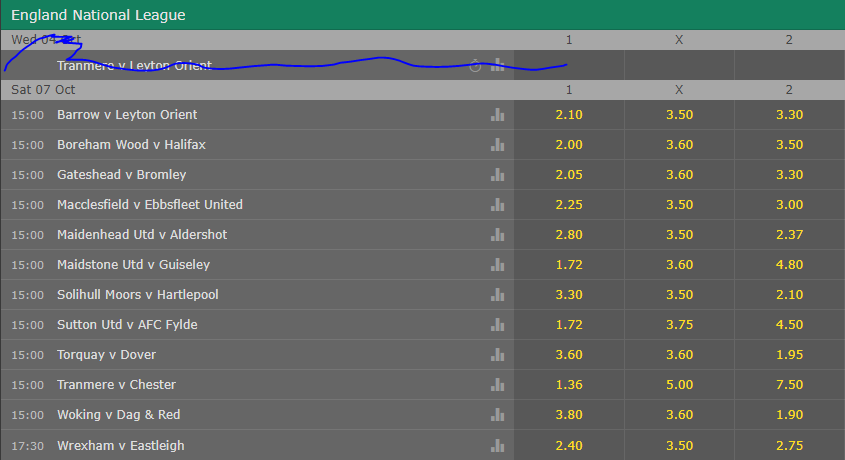Open the Sutton Utd v AFC Fylde match
Viewport: 845px width, 460px height.
click(x=127, y=325)
